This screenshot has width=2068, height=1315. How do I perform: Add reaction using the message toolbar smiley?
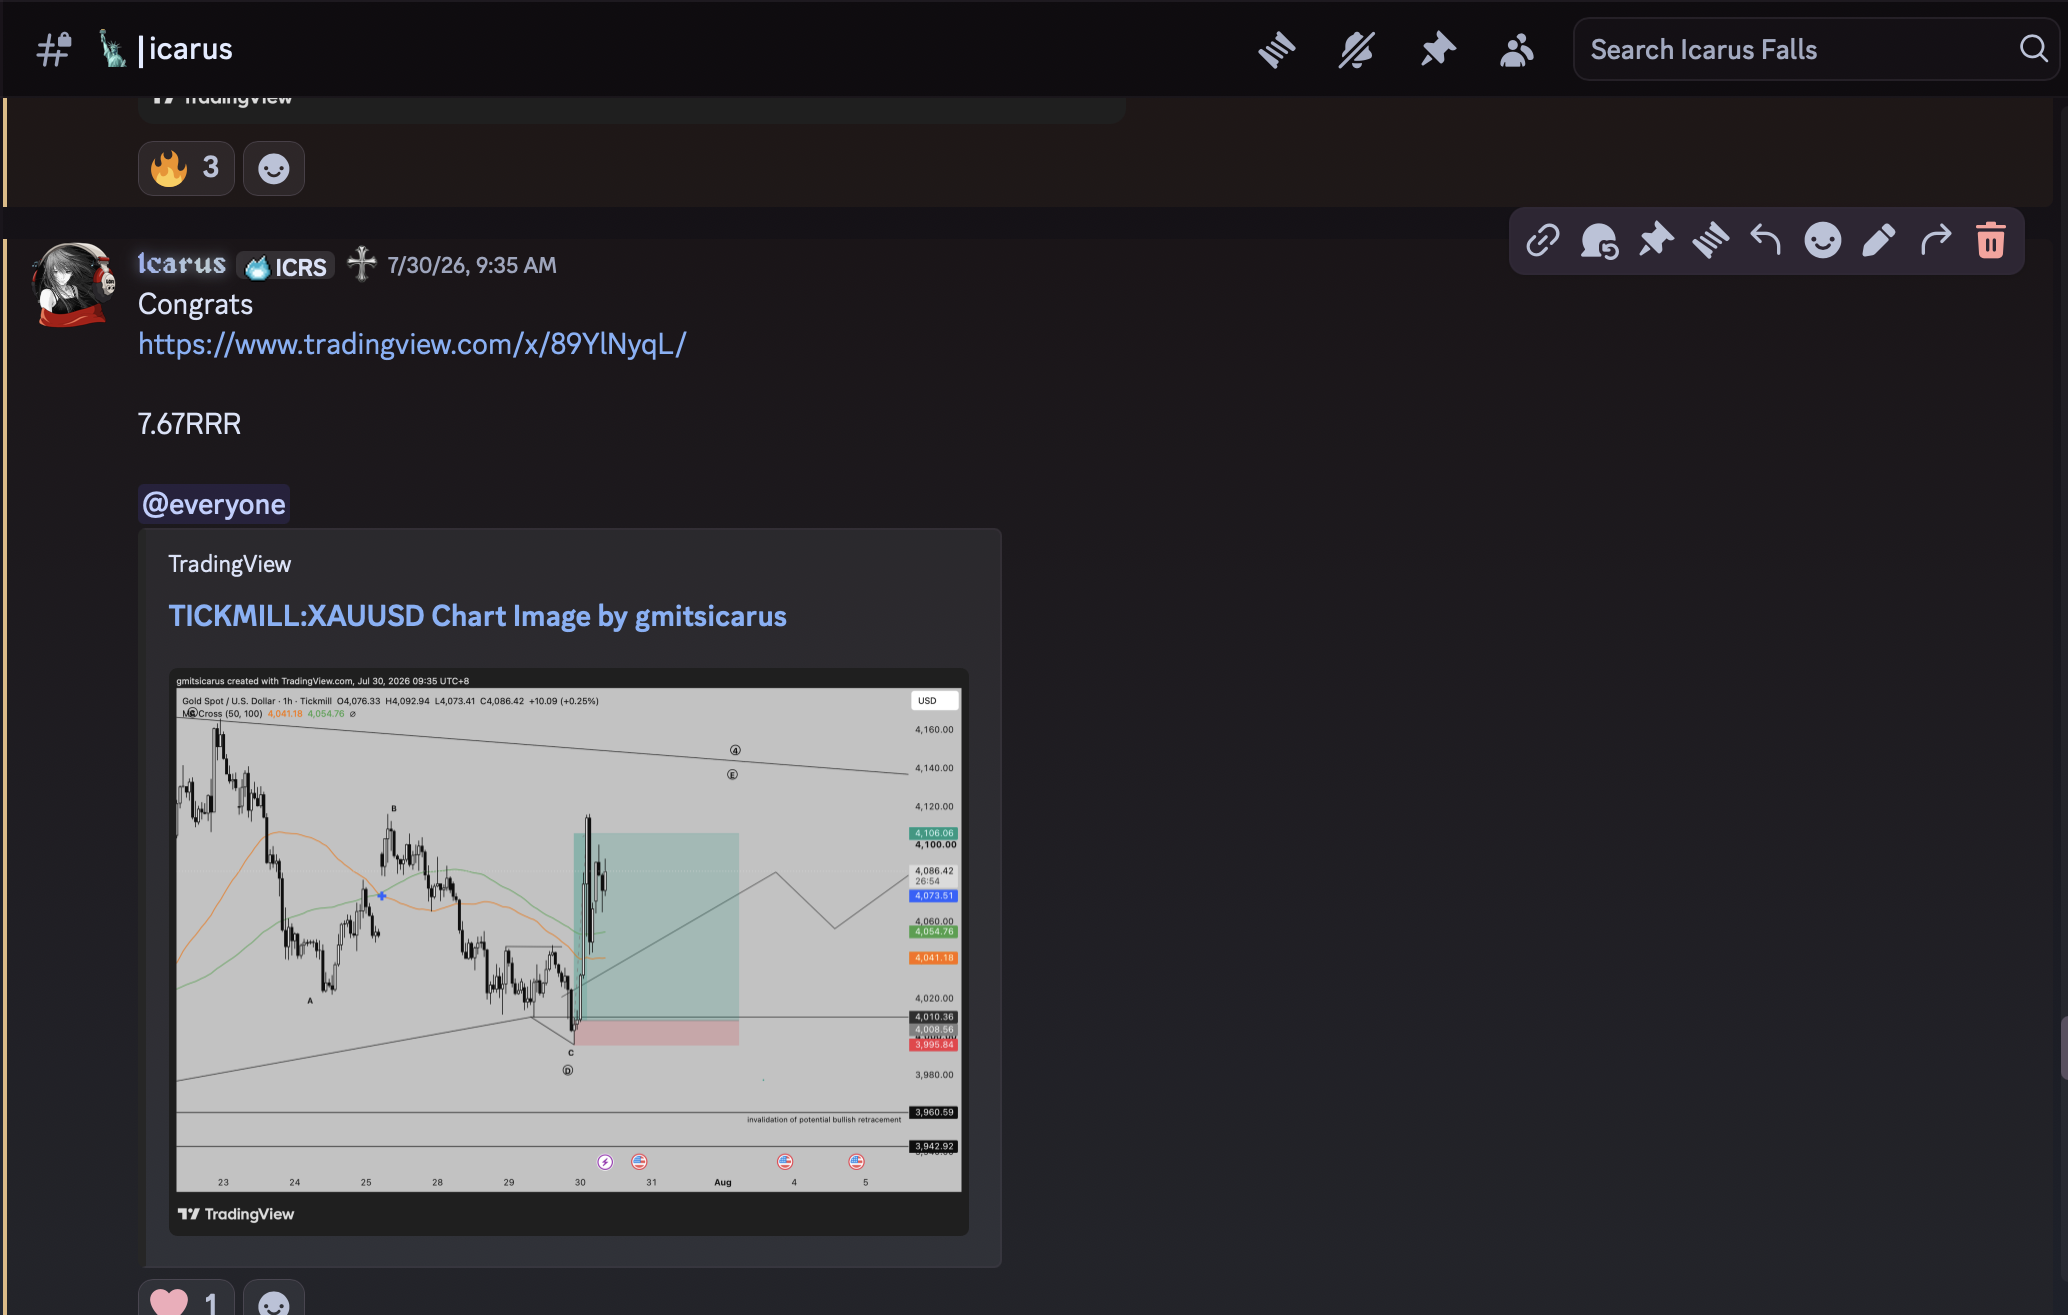point(1823,241)
